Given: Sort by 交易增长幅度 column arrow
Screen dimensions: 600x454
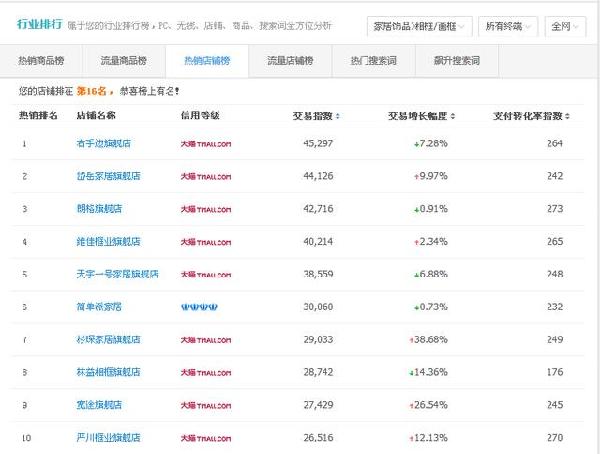Looking at the screenshot, I should [x=453, y=116].
